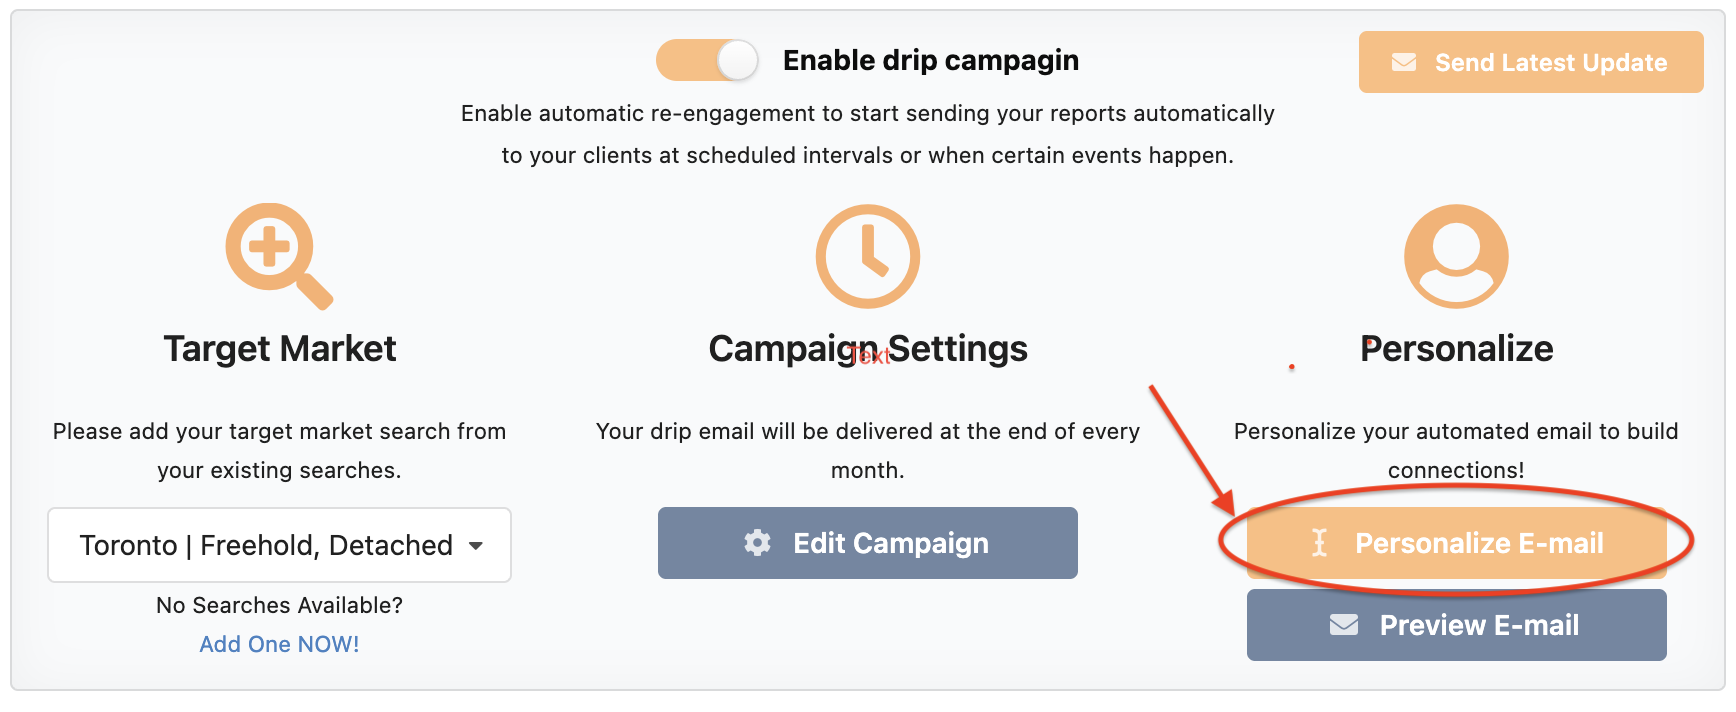The width and height of the screenshot is (1736, 712).
Task: Click the Personalize user avatar icon
Action: click(x=1456, y=256)
